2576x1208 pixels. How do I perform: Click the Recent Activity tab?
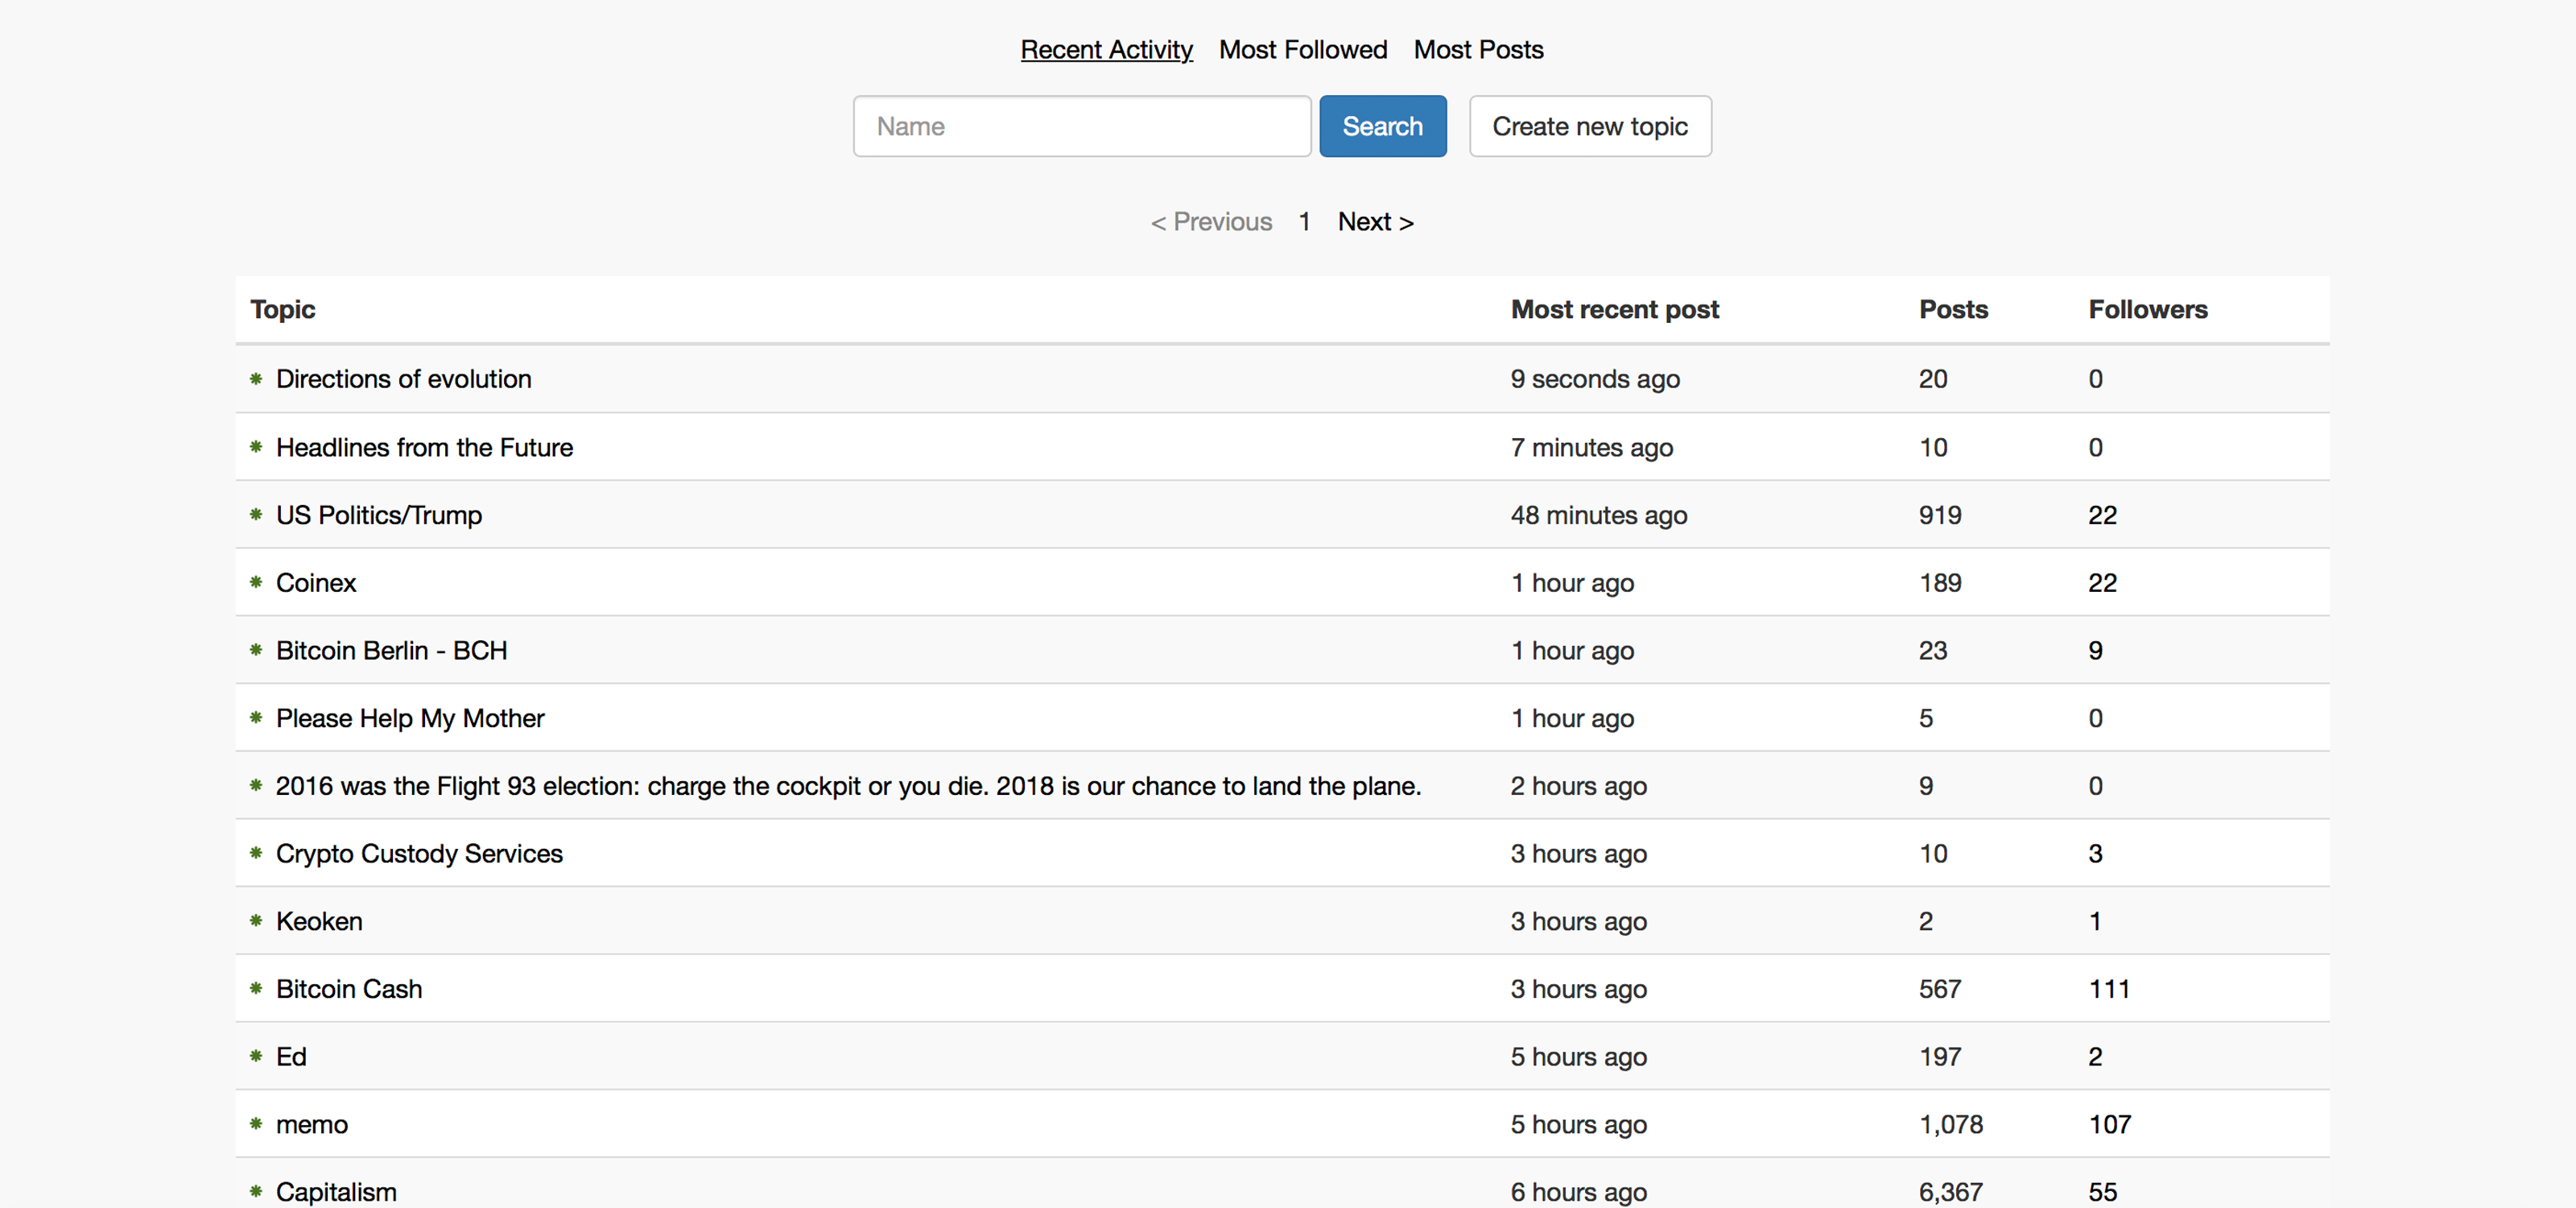(1108, 49)
